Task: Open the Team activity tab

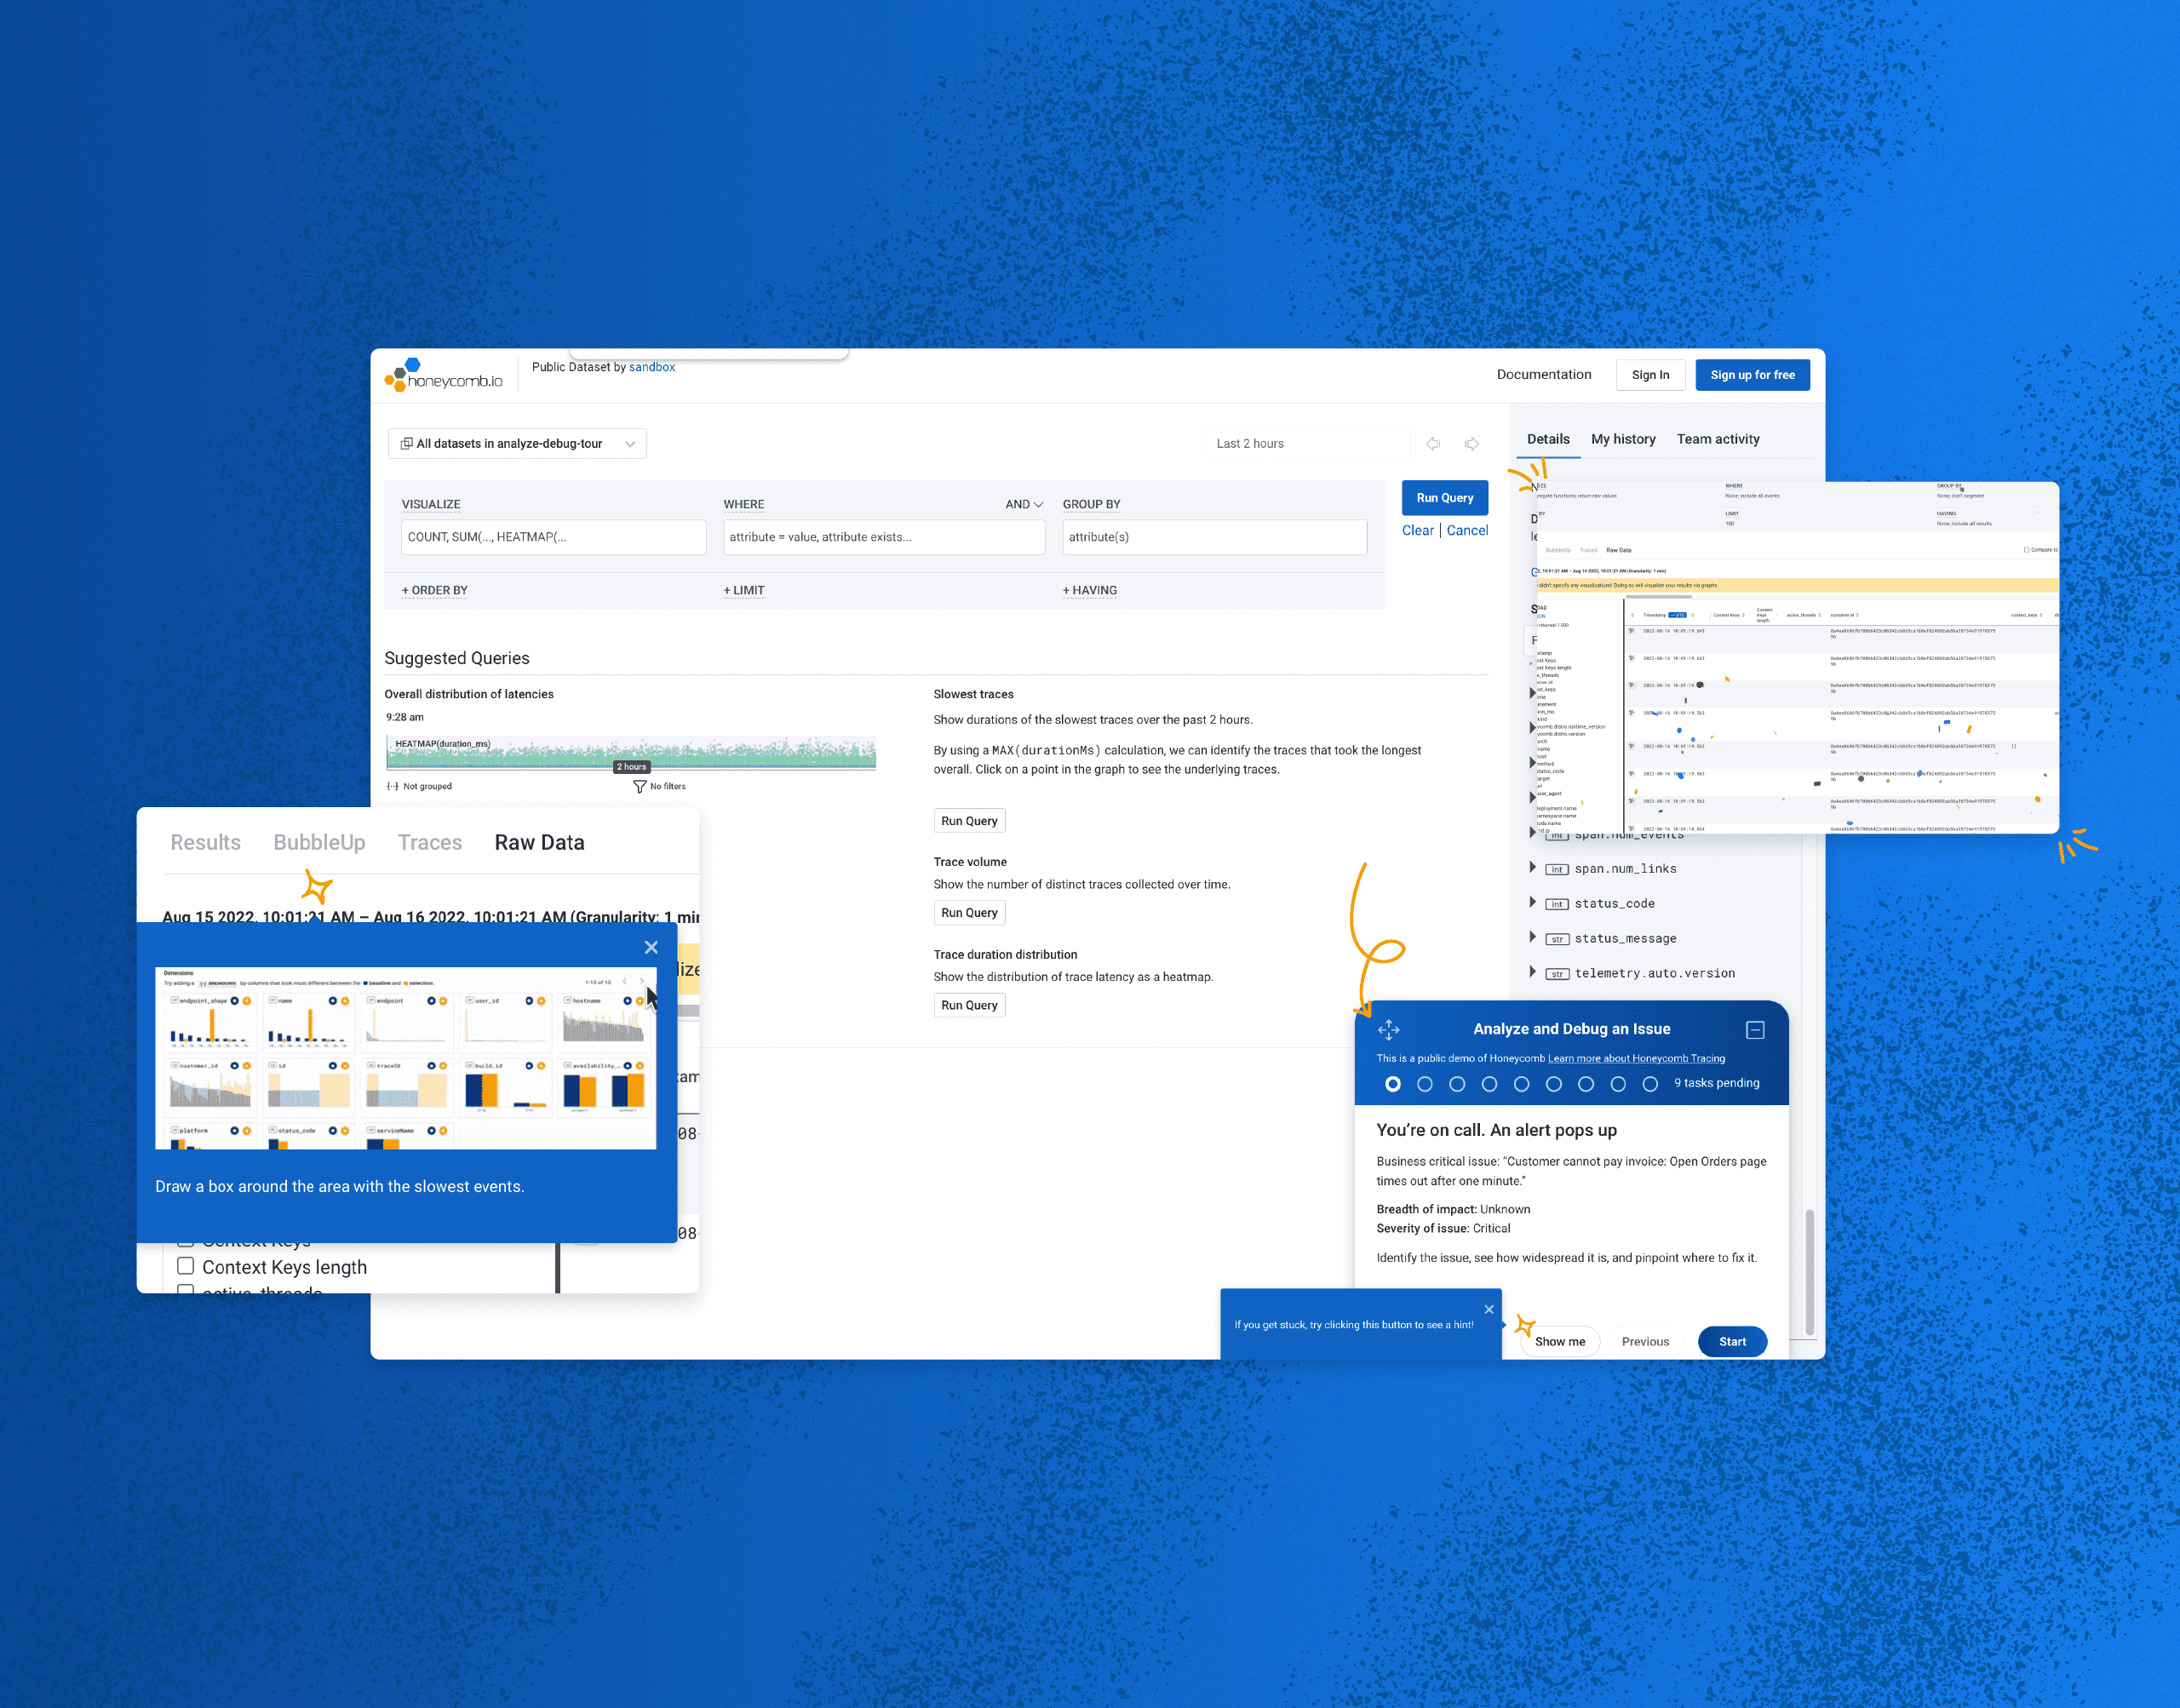Action: pyautogui.click(x=1718, y=439)
